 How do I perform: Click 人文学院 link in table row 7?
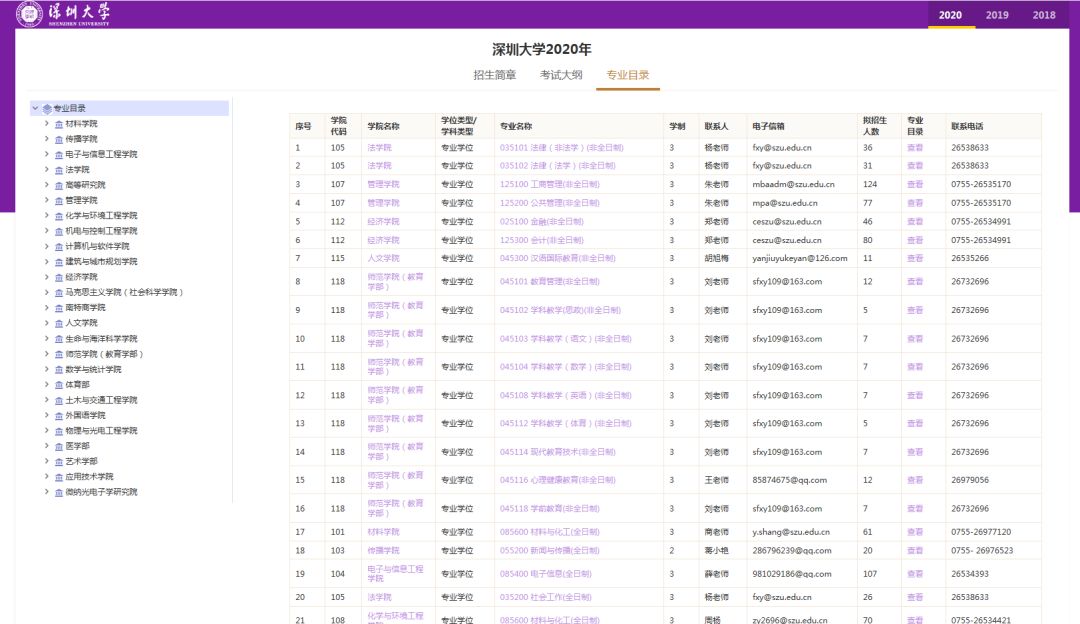click(x=383, y=258)
